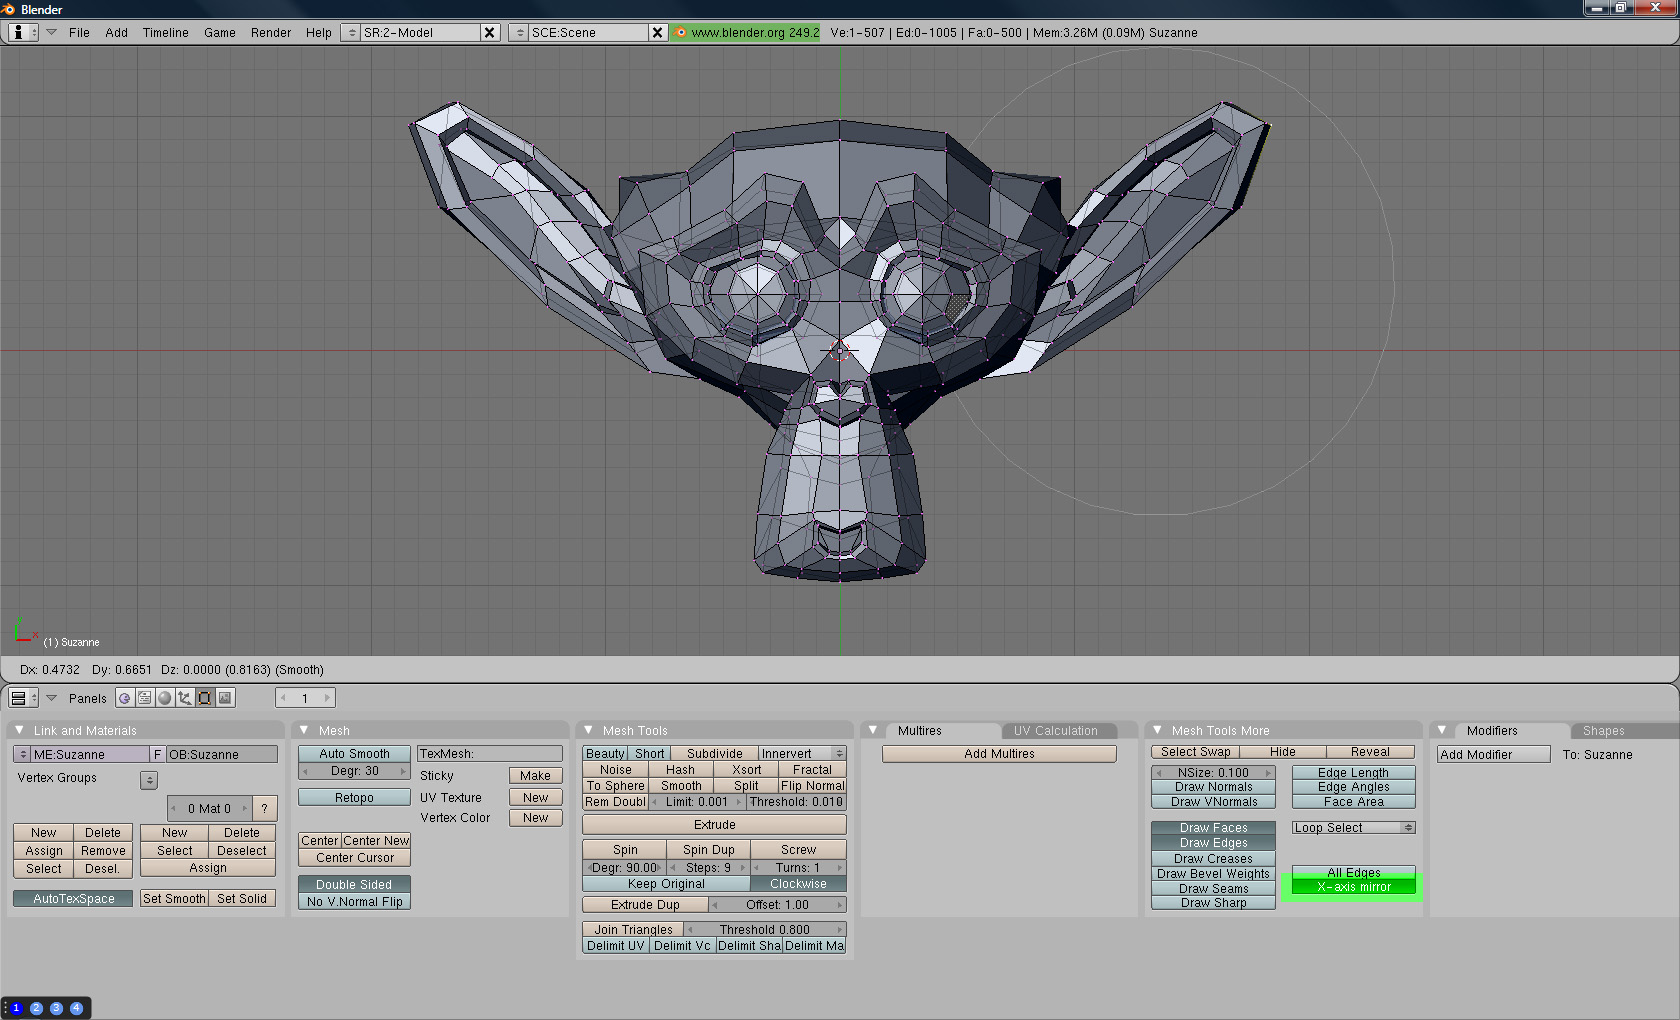Switch to the Logic panels icon
This screenshot has height=1020, width=1680.
(125, 698)
